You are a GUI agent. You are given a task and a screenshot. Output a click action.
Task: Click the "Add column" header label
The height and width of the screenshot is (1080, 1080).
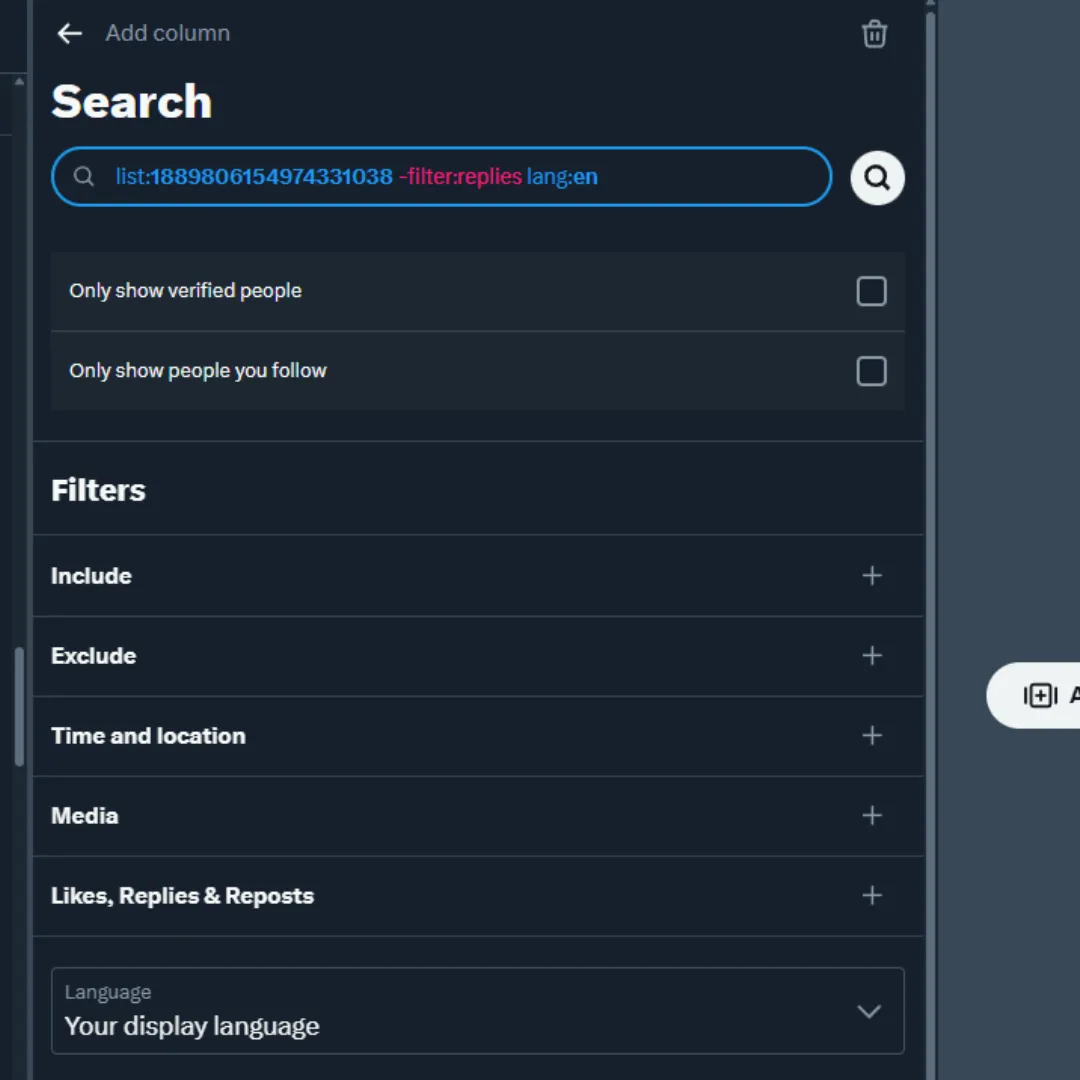(167, 33)
